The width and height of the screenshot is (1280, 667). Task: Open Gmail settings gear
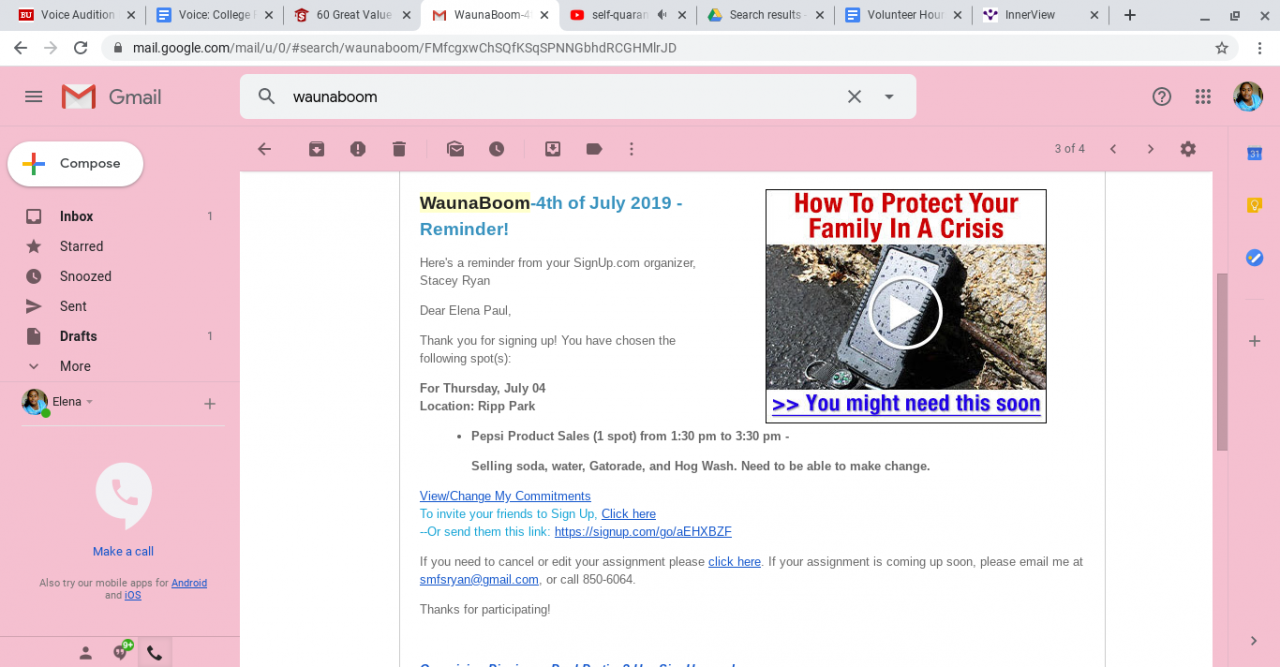[x=1188, y=149]
